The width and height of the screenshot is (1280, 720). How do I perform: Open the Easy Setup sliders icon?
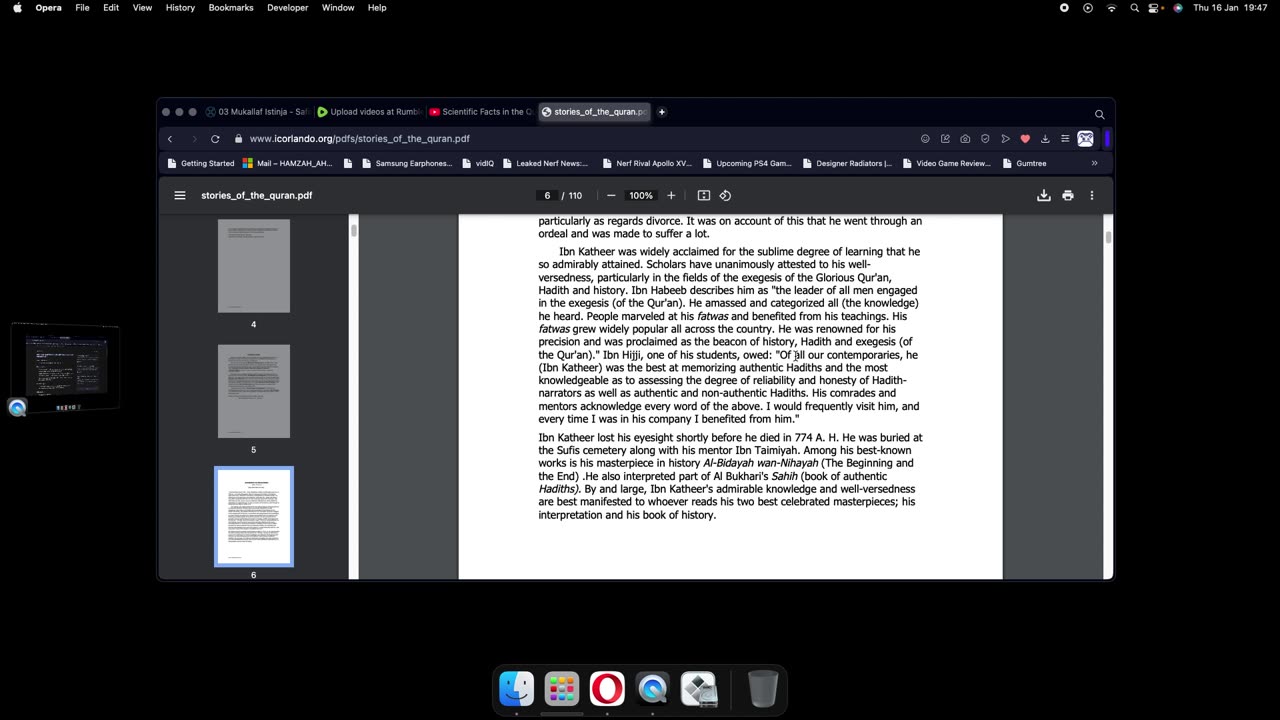1065,139
